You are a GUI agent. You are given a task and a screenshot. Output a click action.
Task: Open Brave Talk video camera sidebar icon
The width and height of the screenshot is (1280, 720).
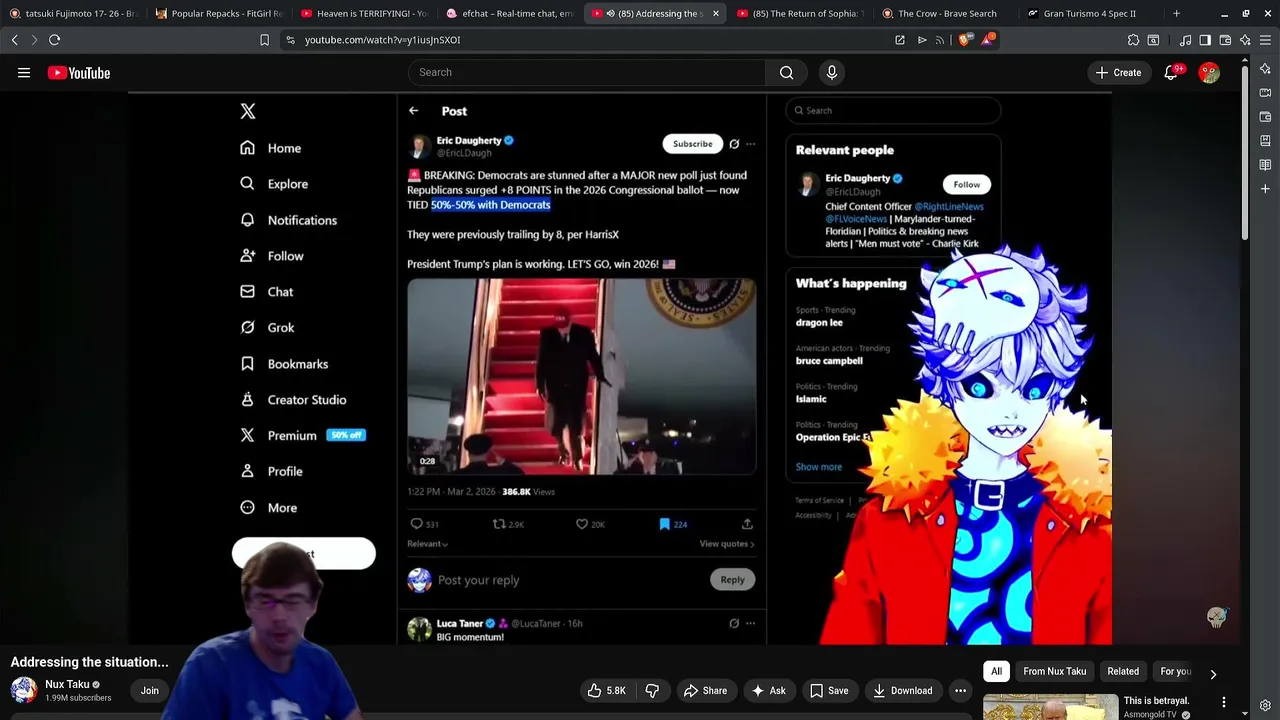coord(1265,92)
